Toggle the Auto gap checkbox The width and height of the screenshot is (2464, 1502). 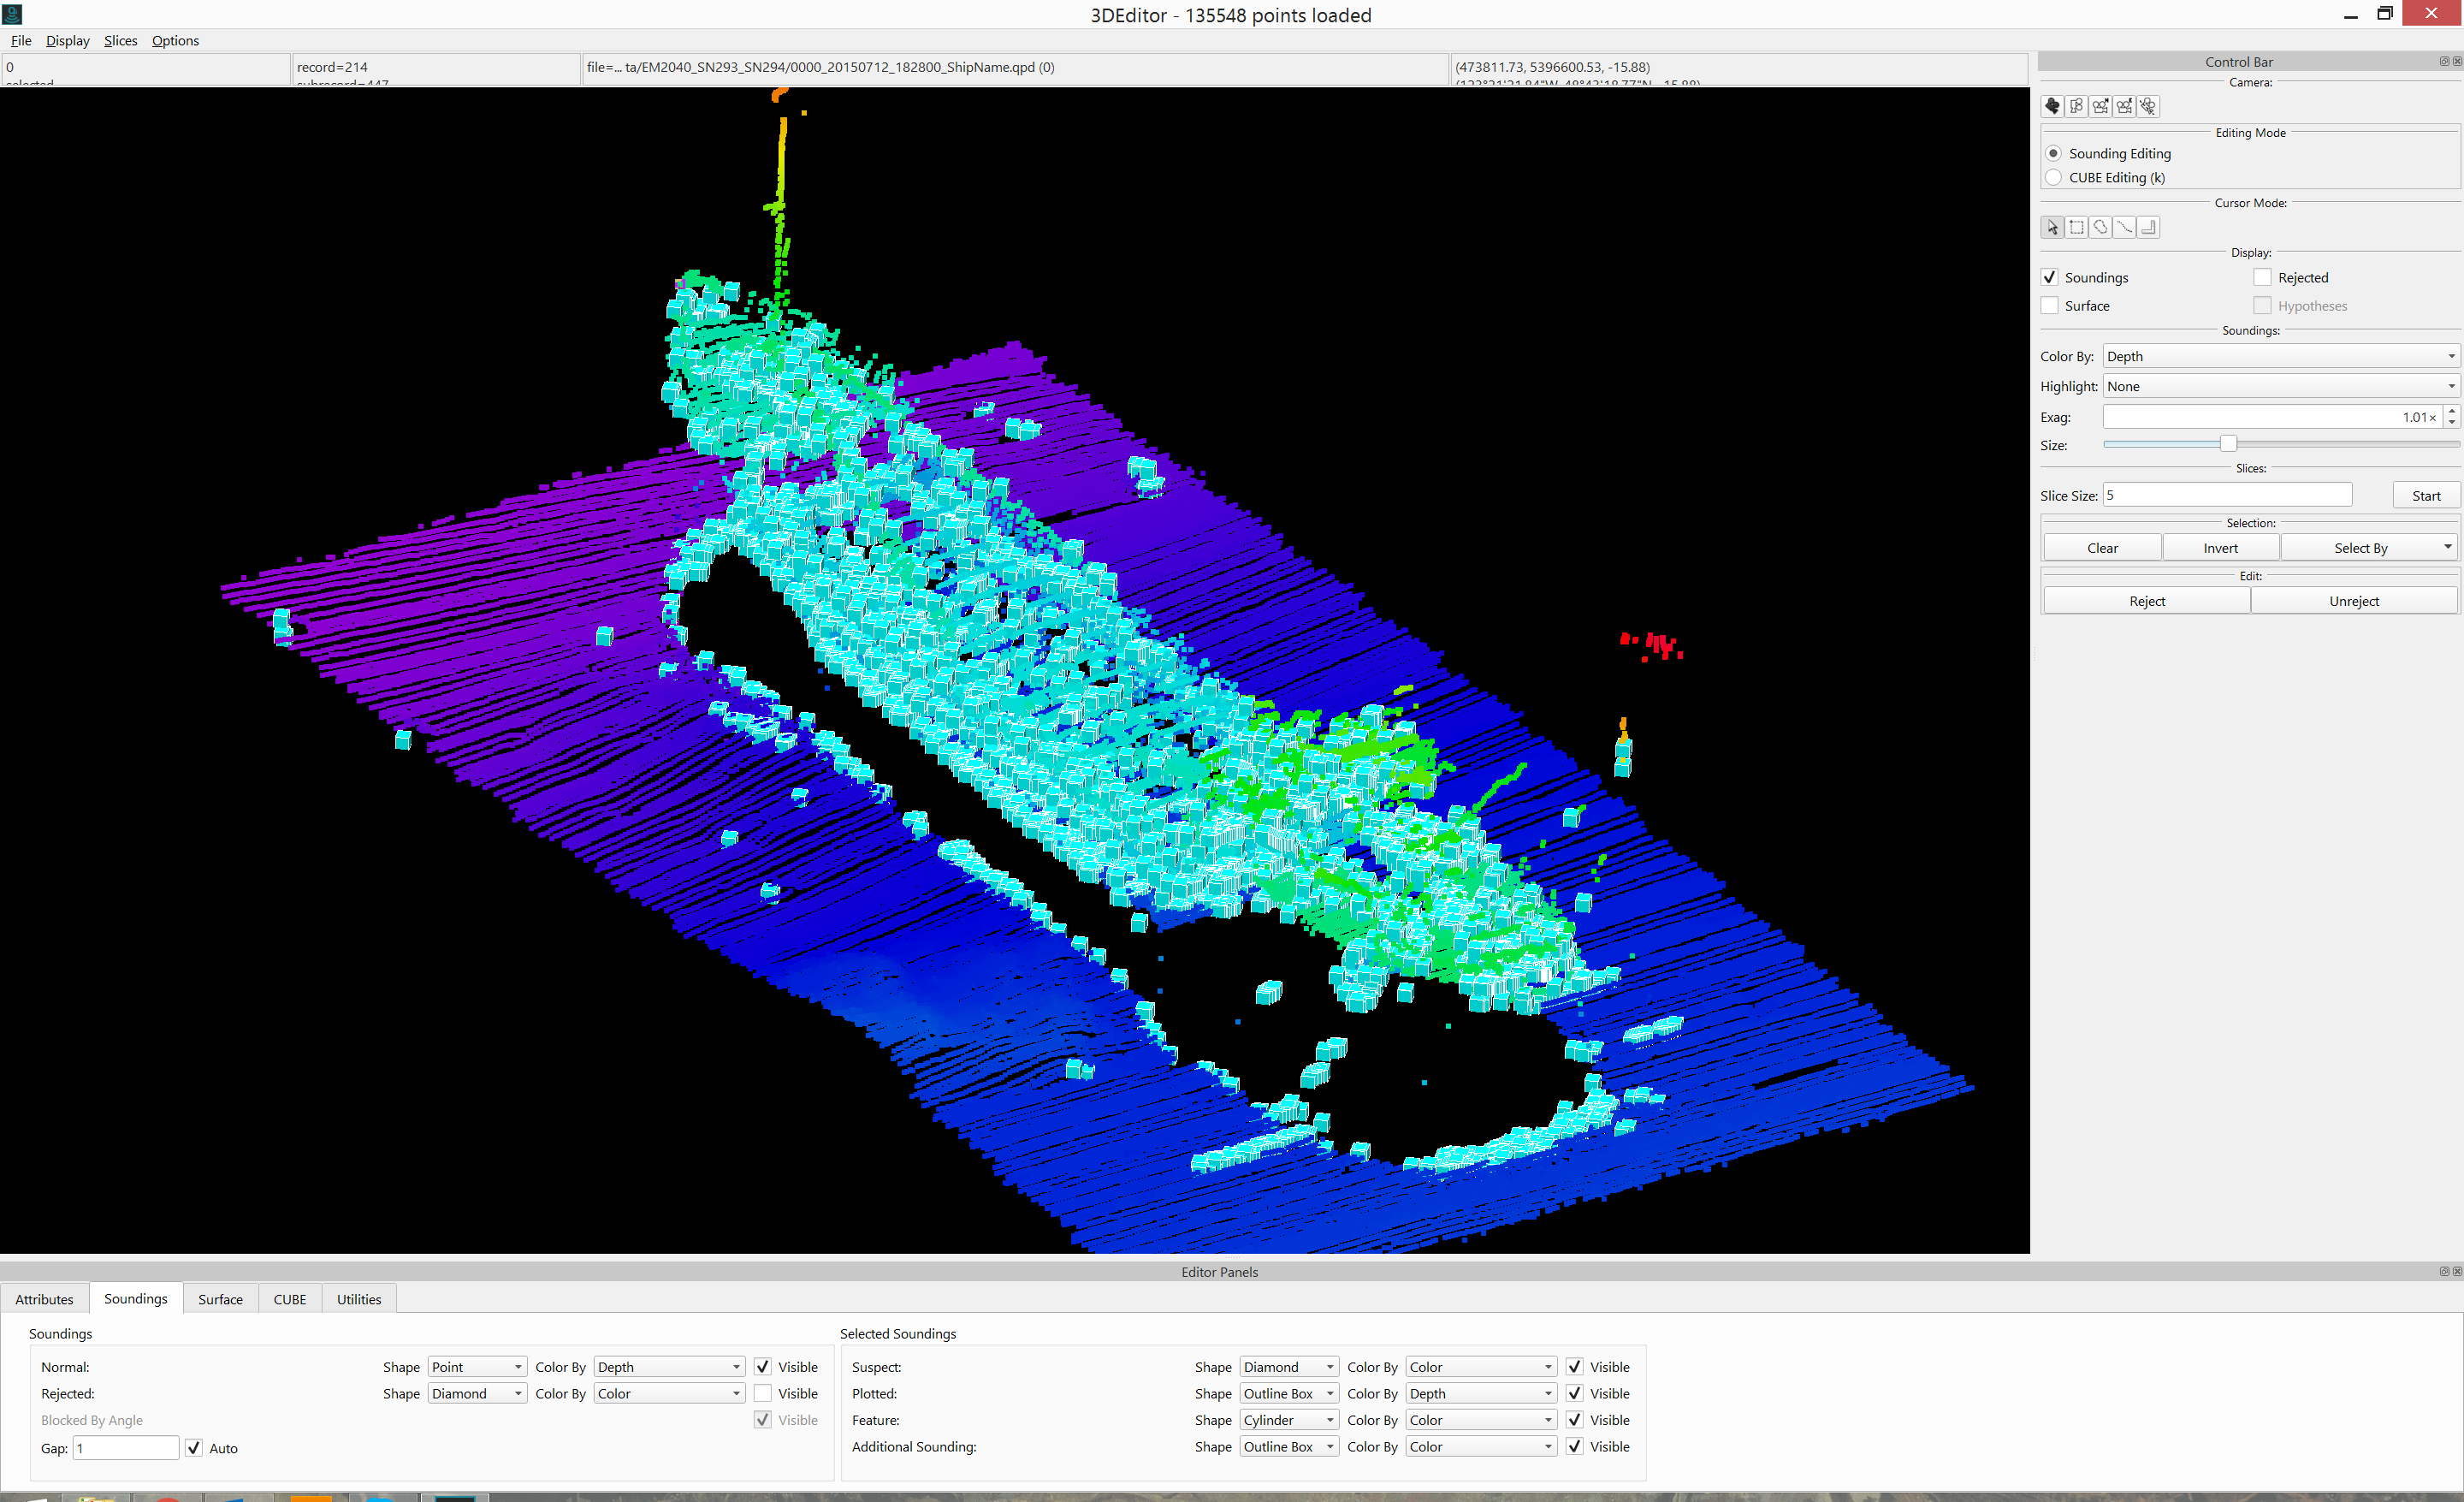pyautogui.click(x=194, y=1448)
